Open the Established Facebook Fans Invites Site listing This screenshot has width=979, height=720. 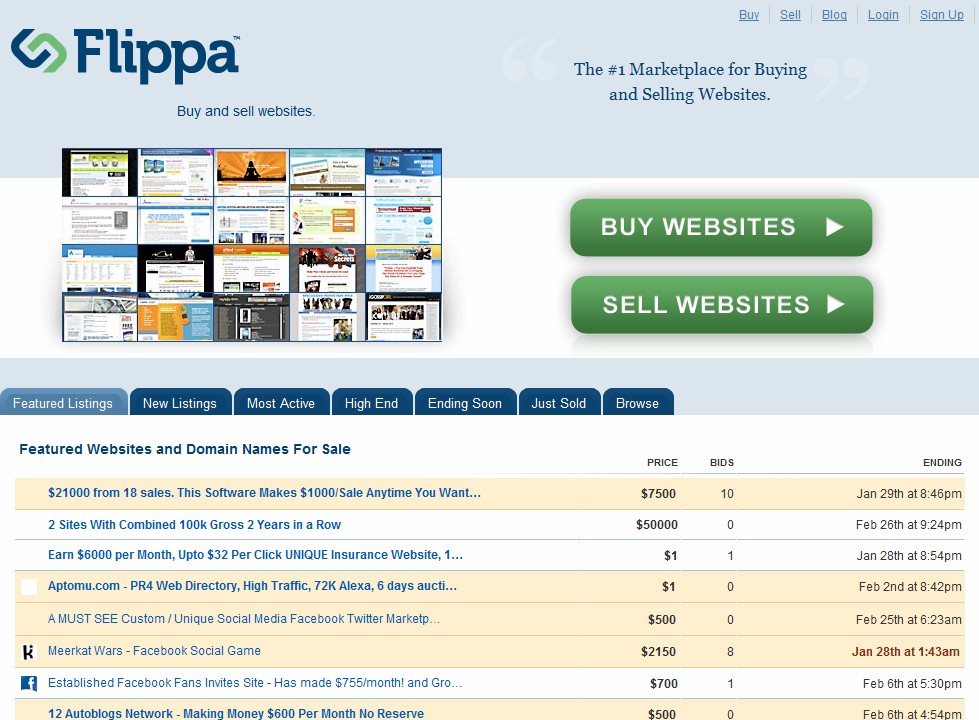click(x=255, y=683)
